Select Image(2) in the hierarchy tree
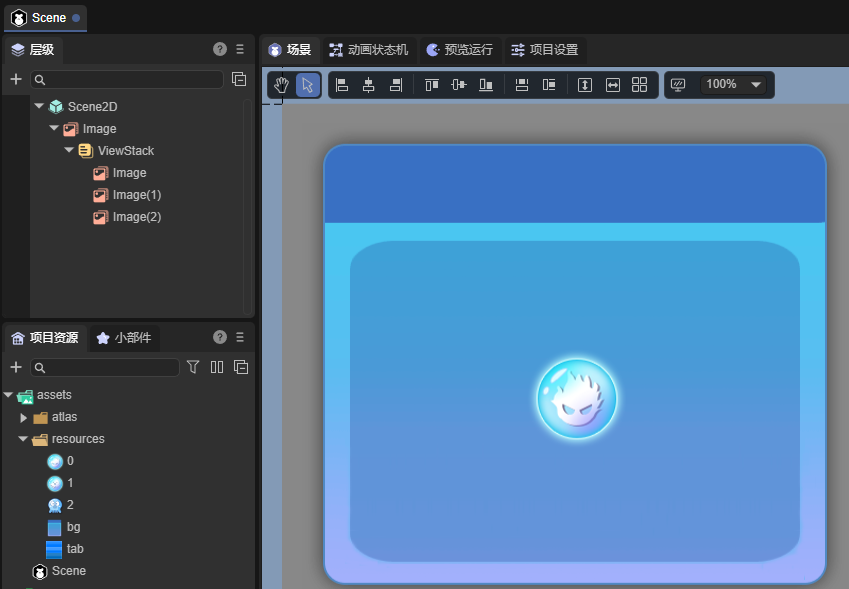Viewport: 849px width, 589px height. click(136, 217)
